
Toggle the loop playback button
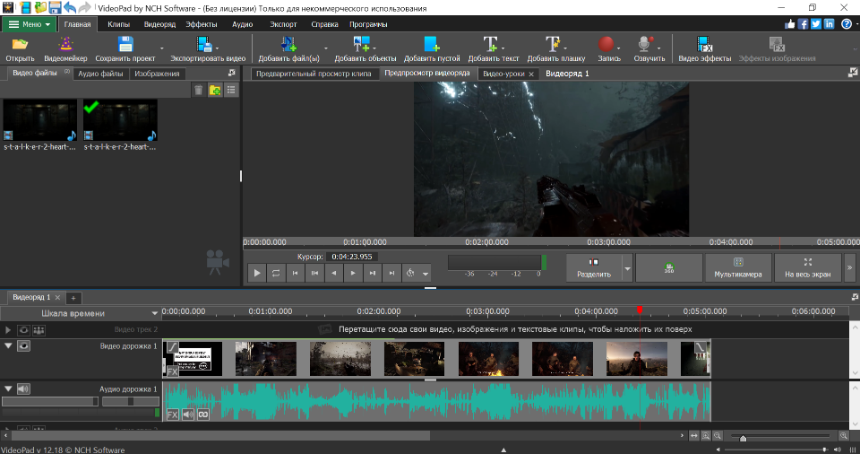click(276, 273)
